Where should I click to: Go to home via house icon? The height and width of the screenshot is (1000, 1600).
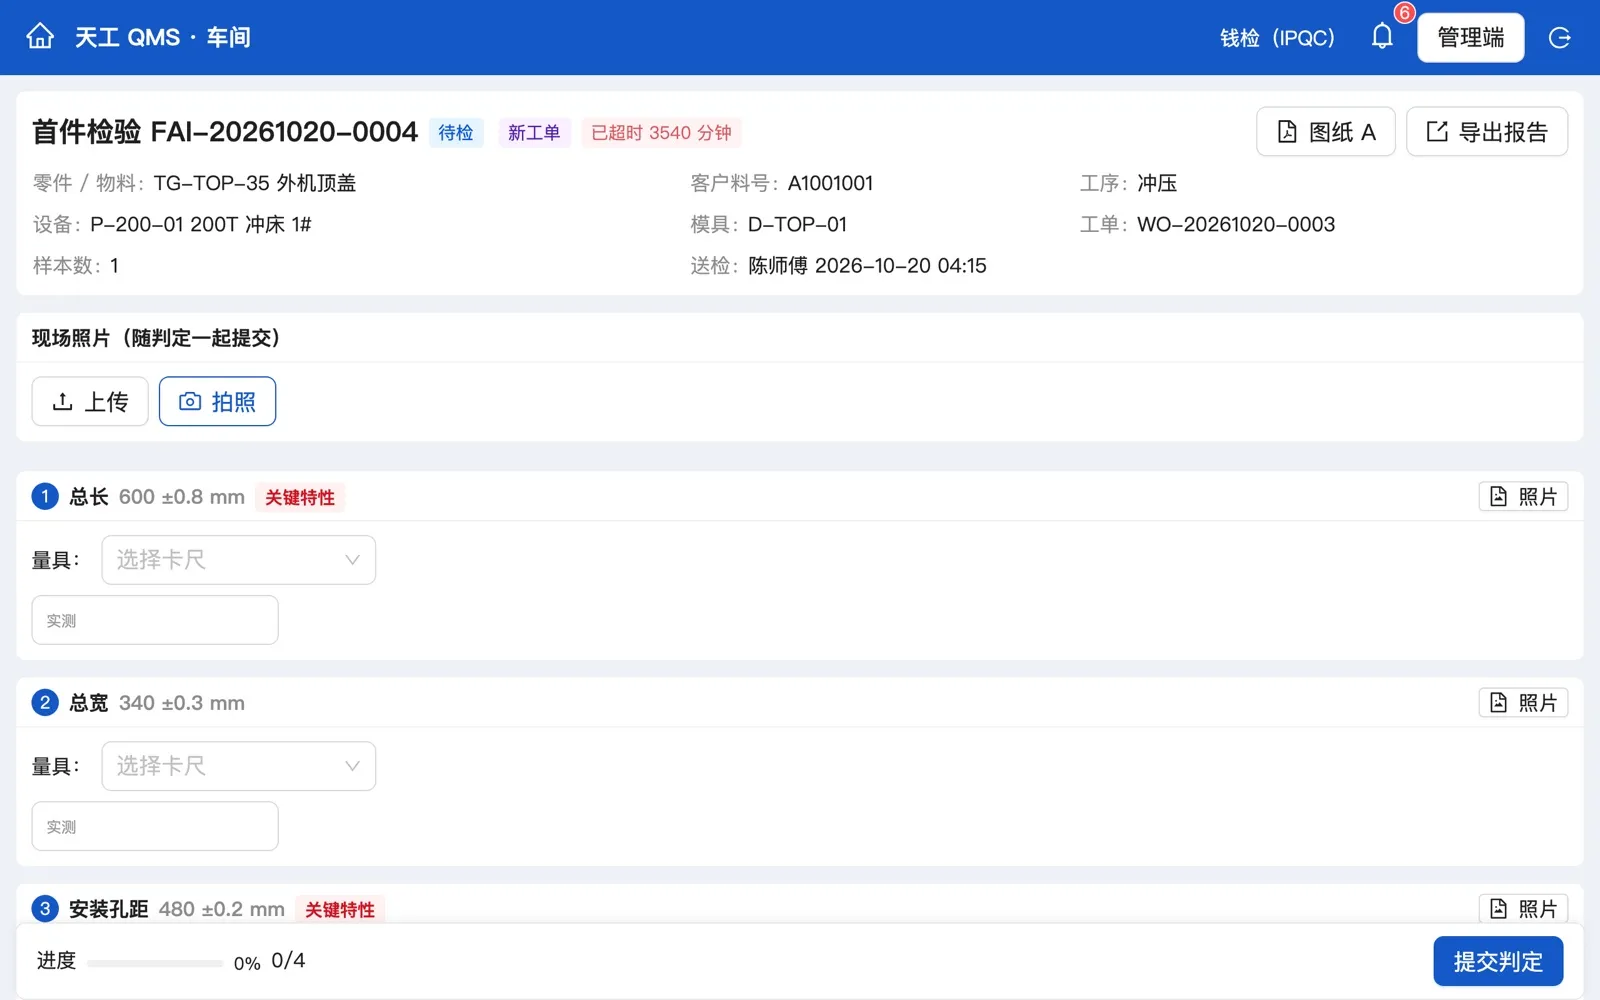point(40,37)
